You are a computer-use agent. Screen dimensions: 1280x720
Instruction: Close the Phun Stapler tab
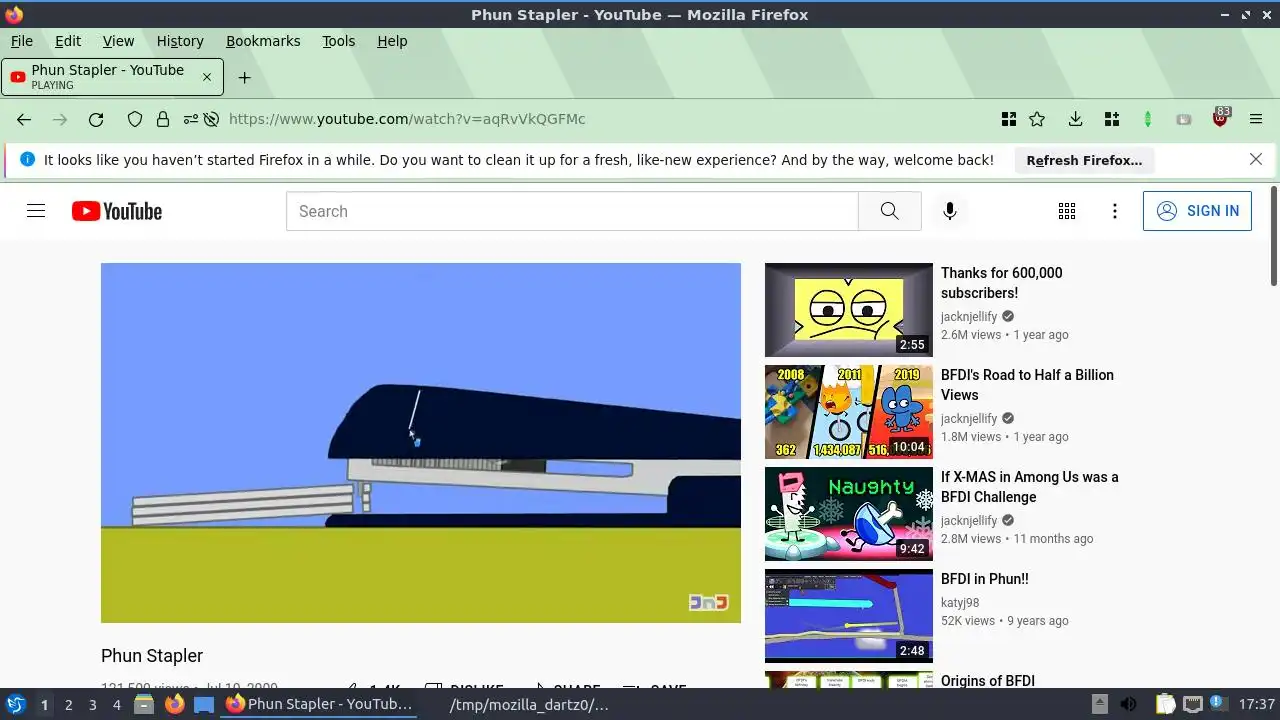point(207,77)
